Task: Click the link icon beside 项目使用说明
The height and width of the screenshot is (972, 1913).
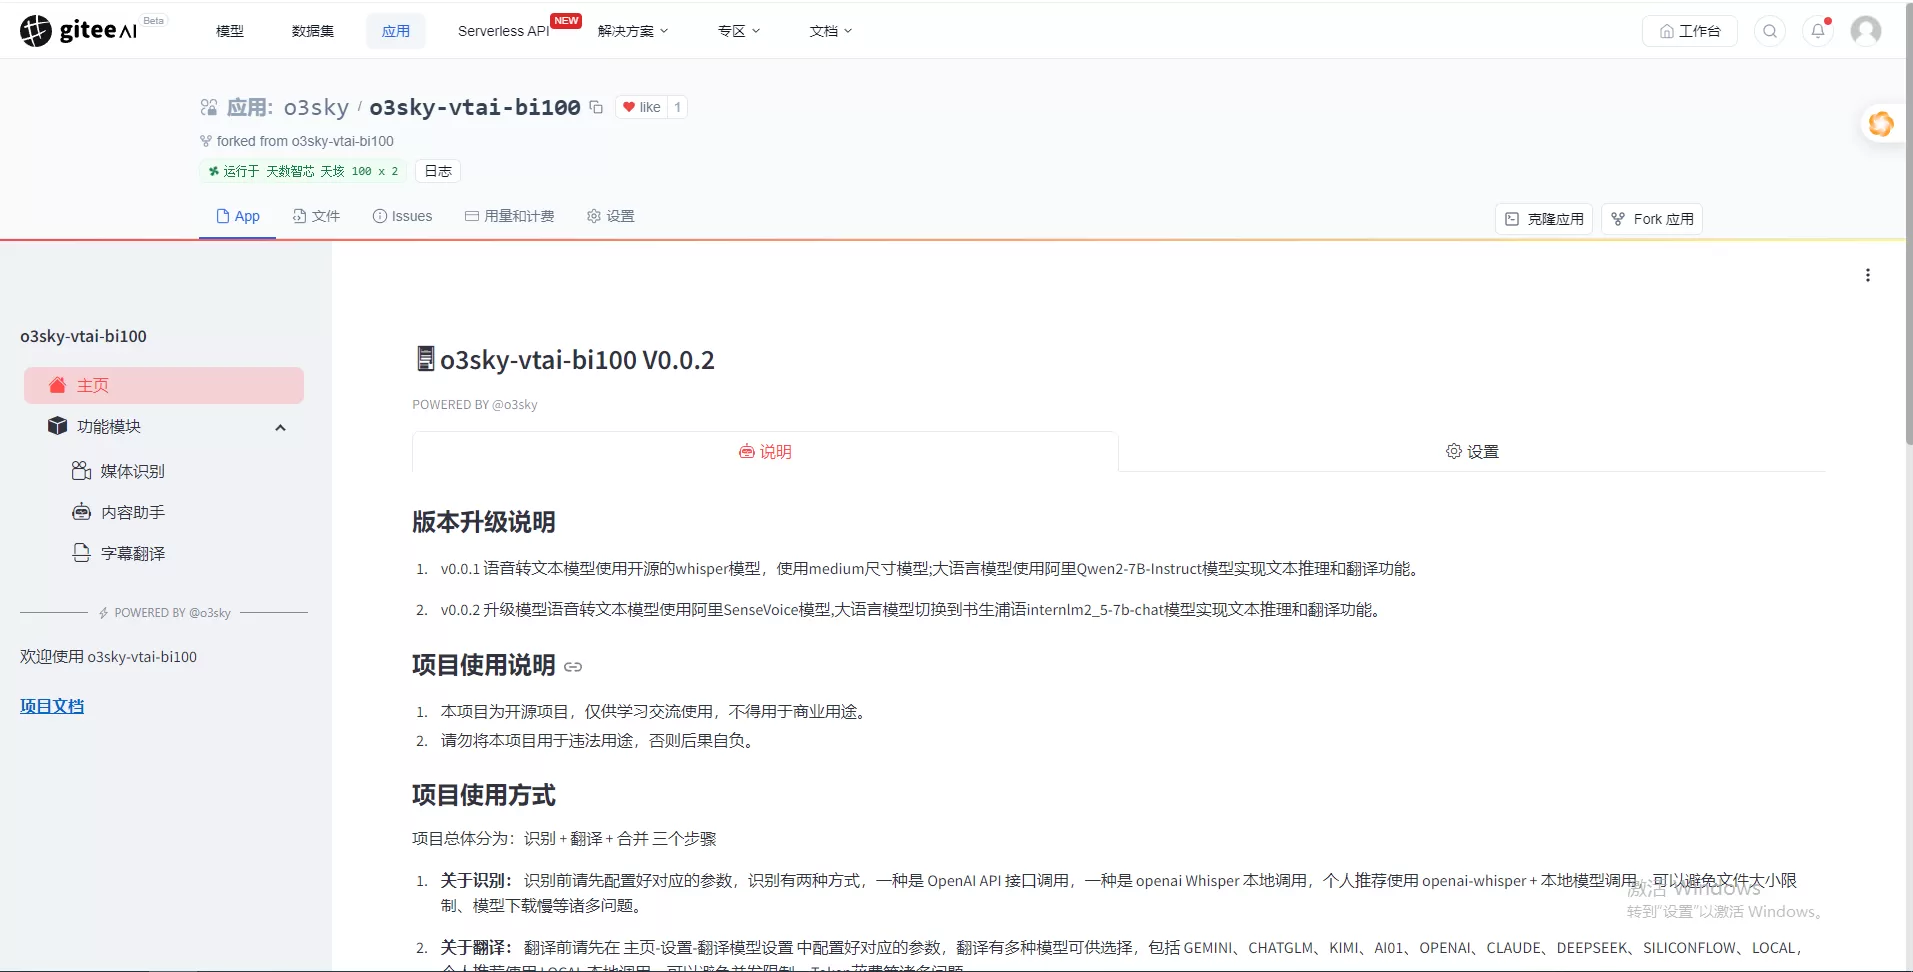Action: tap(573, 667)
